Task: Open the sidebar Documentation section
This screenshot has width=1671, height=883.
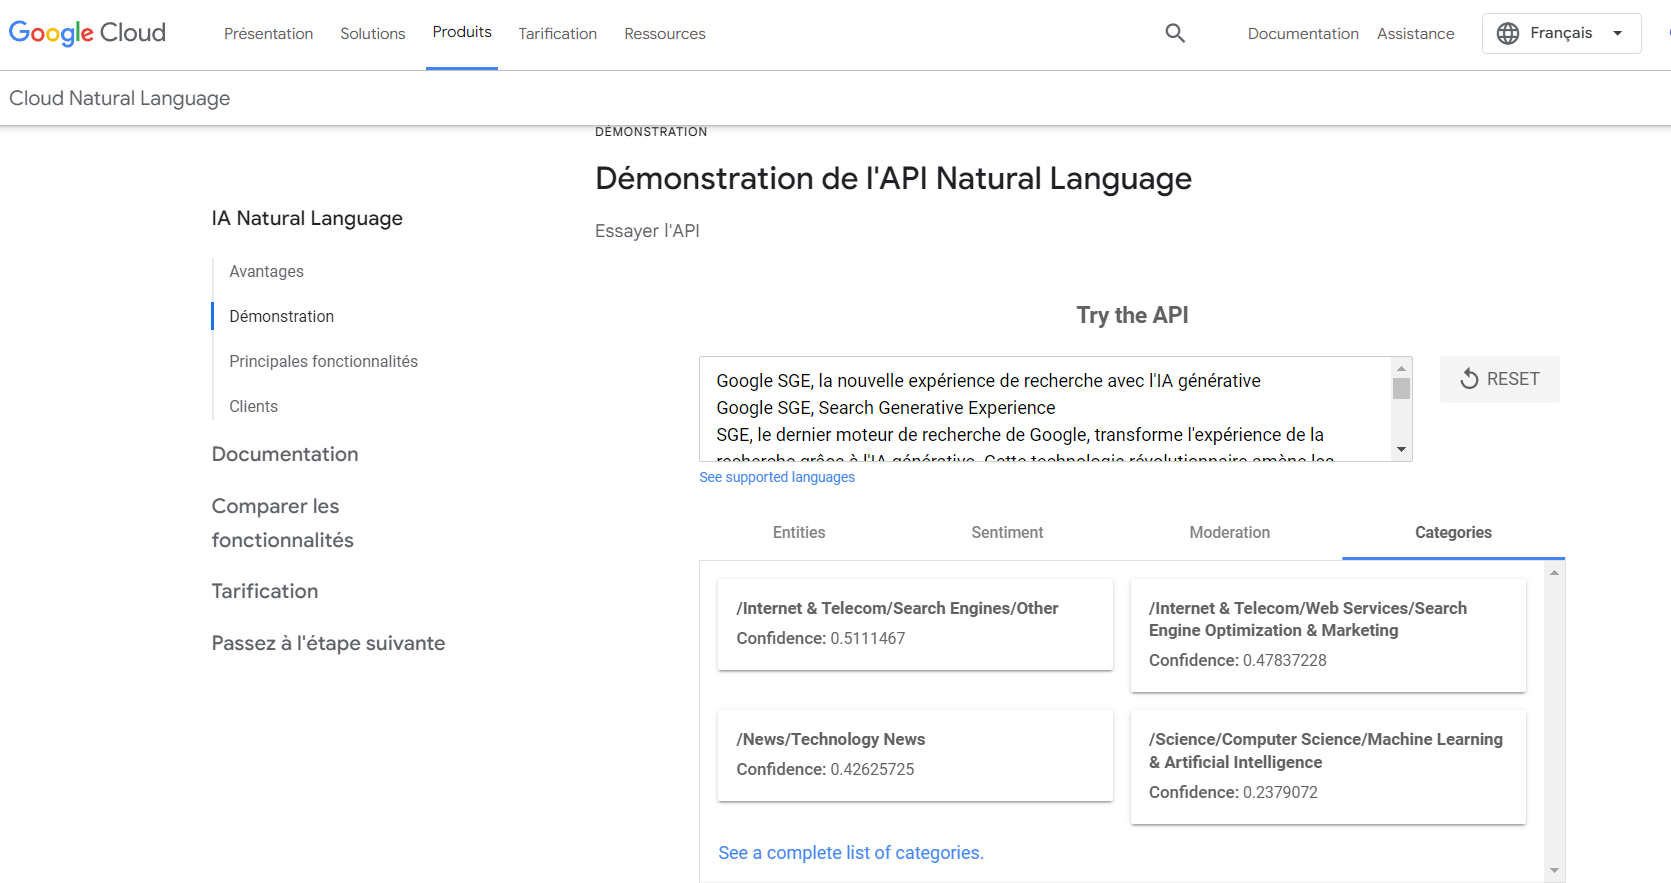Action: point(285,454)
